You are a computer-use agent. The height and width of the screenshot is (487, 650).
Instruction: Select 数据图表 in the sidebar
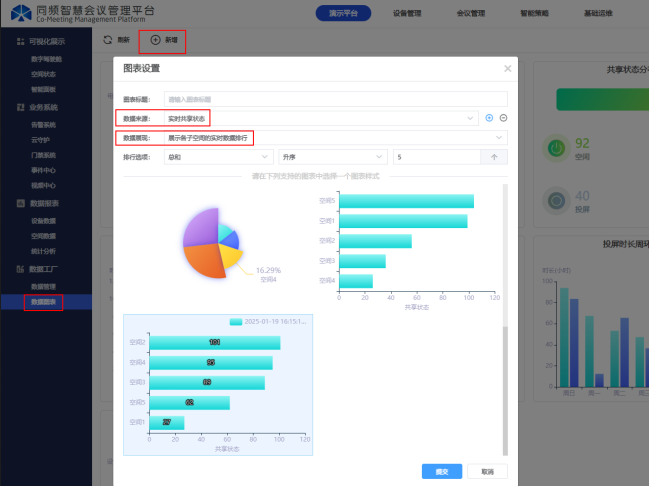pos(43,301)
